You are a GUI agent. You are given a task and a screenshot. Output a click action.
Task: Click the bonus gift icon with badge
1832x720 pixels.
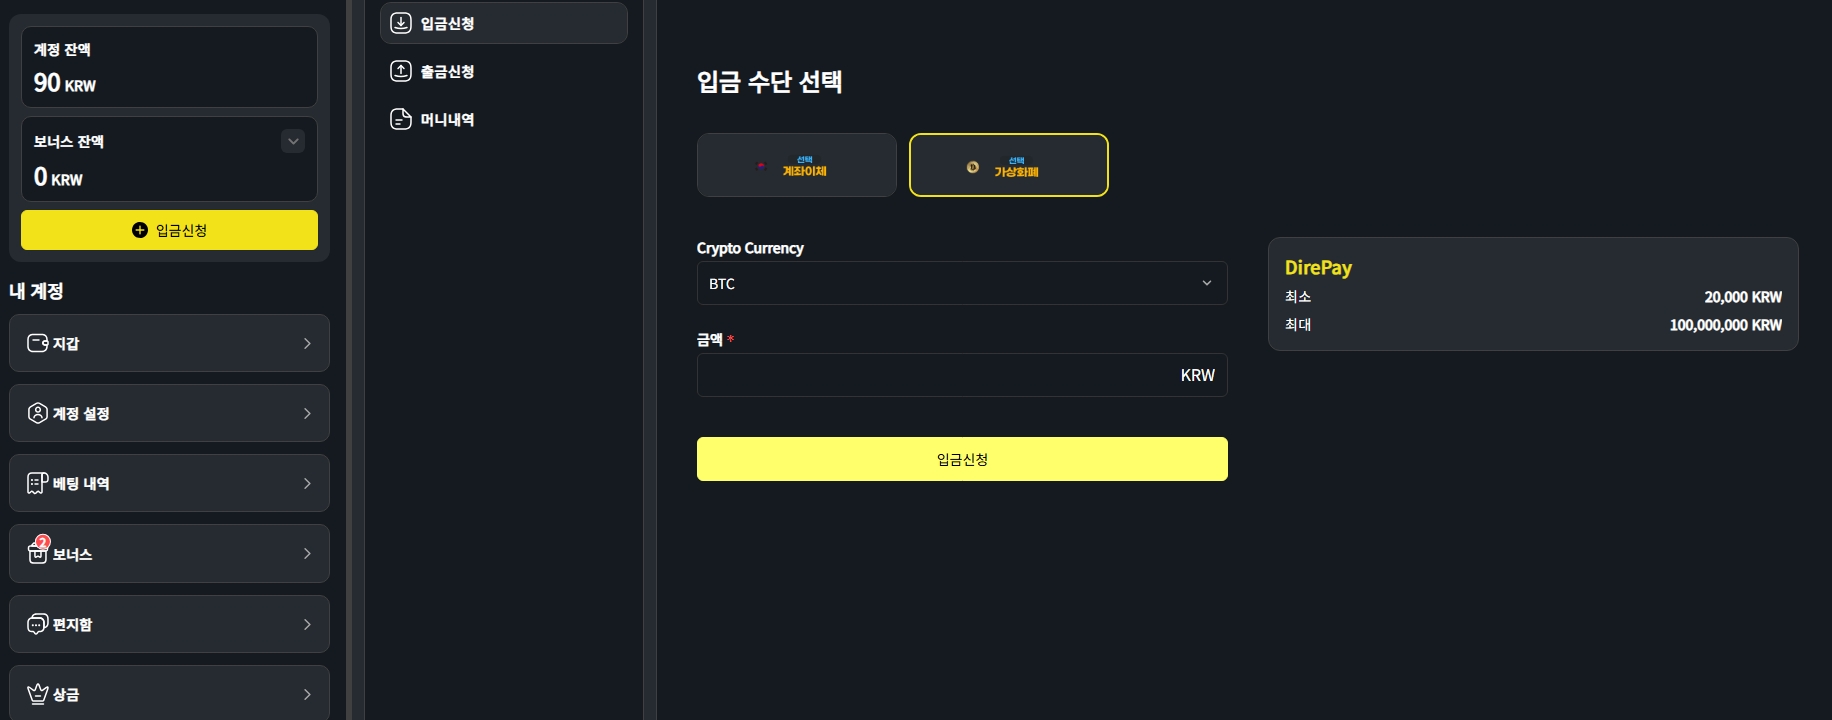coord(38,552)
